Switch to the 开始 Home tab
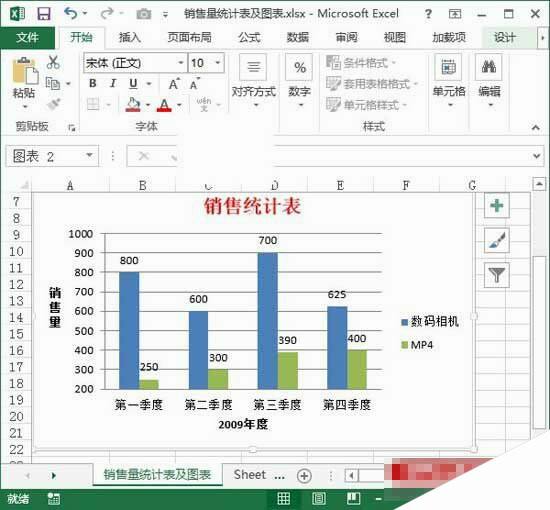This screenshot has width=550, height=510. pyautogui.click(x=81, y=37)
